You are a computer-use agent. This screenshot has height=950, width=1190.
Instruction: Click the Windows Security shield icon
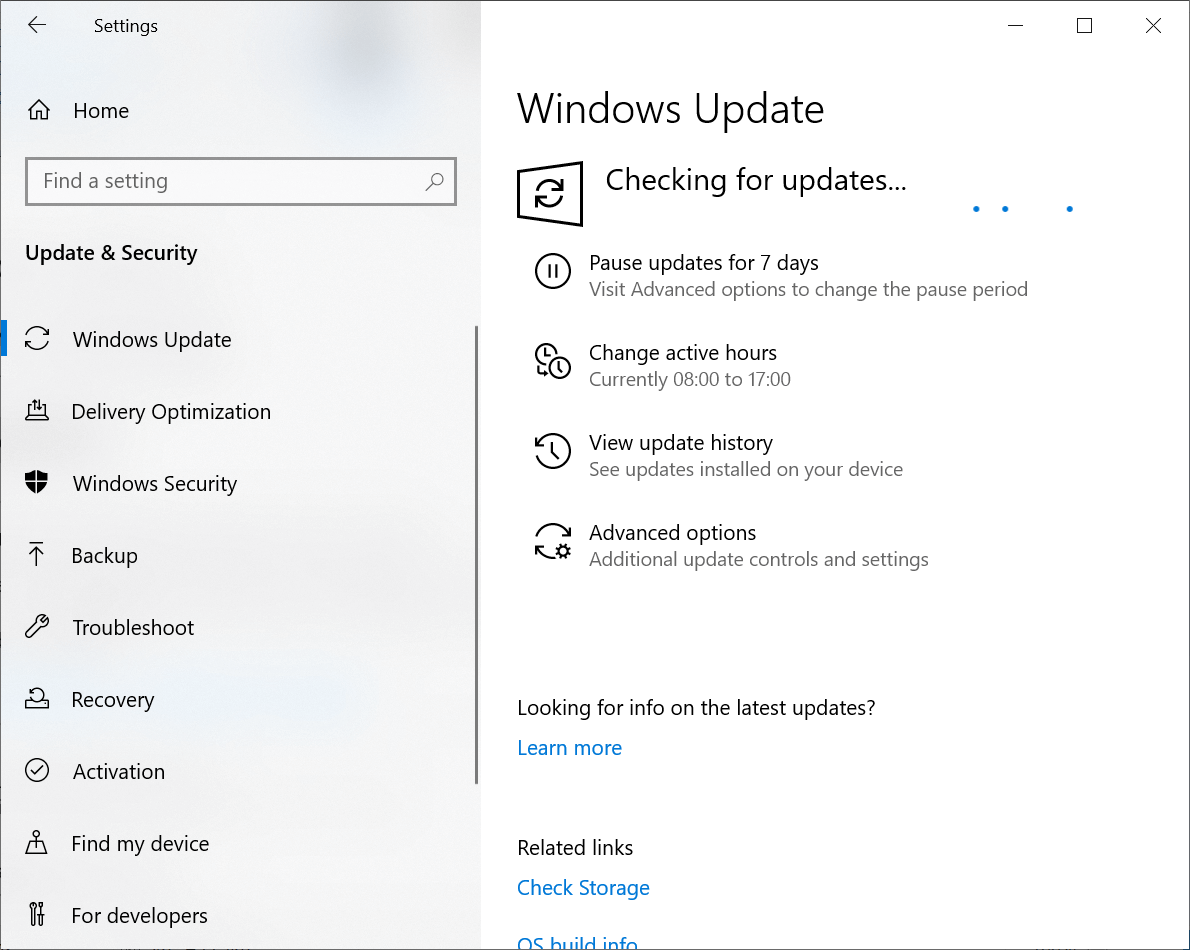pyautogui.click(x=36, y=482)
